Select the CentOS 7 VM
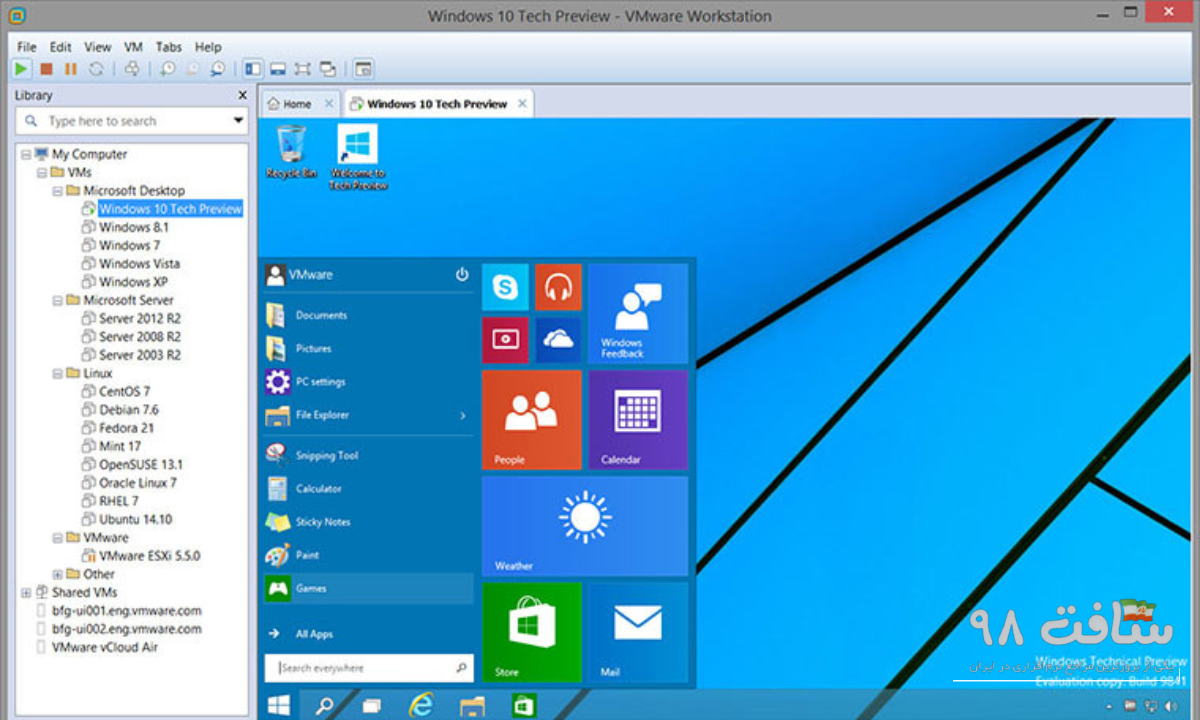This screenshot has height=720, width=1200. pyautogui.click(x=124, y=391)
